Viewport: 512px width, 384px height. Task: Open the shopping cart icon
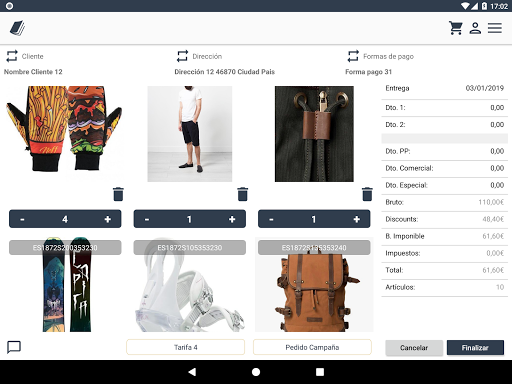(x=456, y=28)
